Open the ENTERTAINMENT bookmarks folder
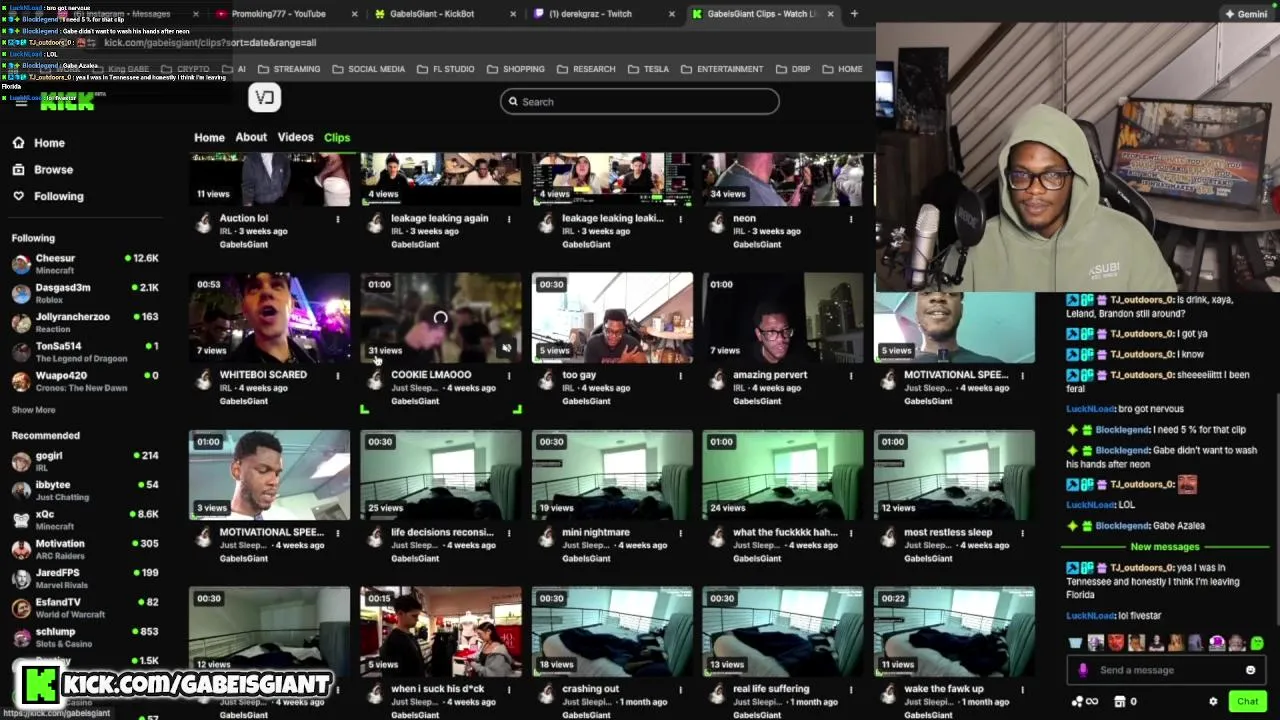The height and width of the screenshot is (720, 1280). pos(721,69)
